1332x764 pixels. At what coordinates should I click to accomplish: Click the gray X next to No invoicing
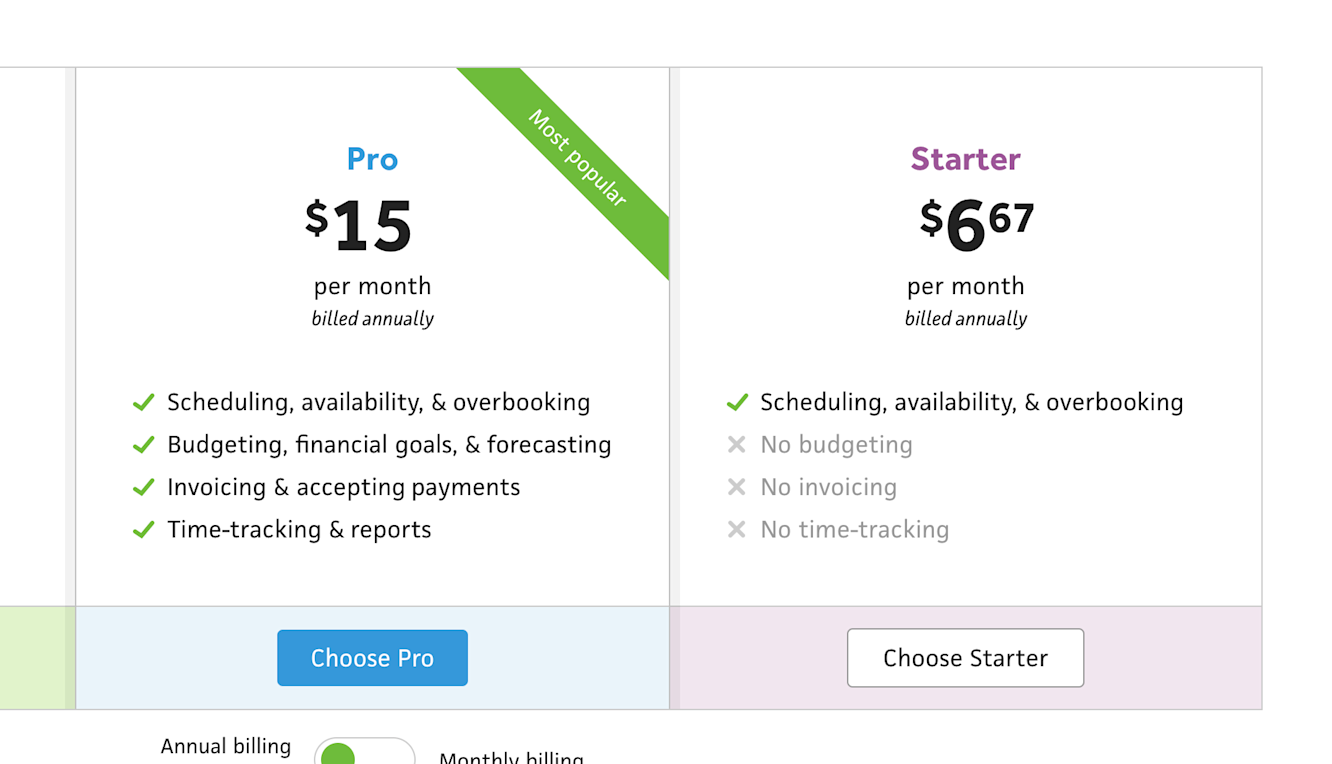(x=737, y=488)
